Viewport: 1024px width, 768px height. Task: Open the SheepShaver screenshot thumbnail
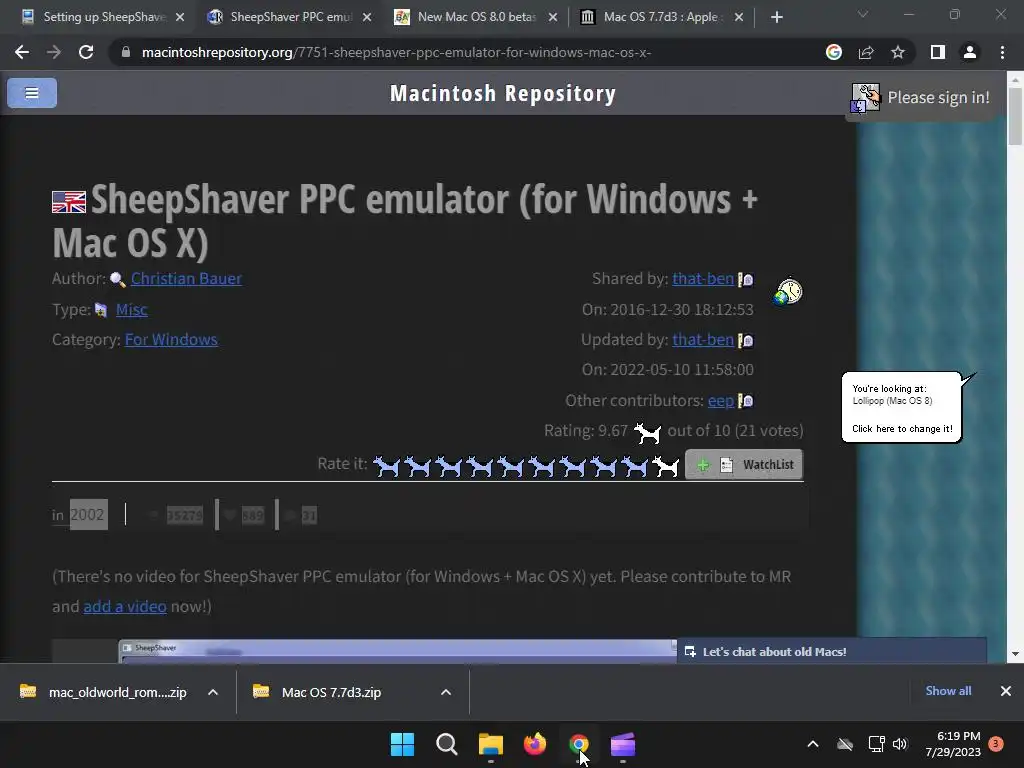(x=397, y=651)
